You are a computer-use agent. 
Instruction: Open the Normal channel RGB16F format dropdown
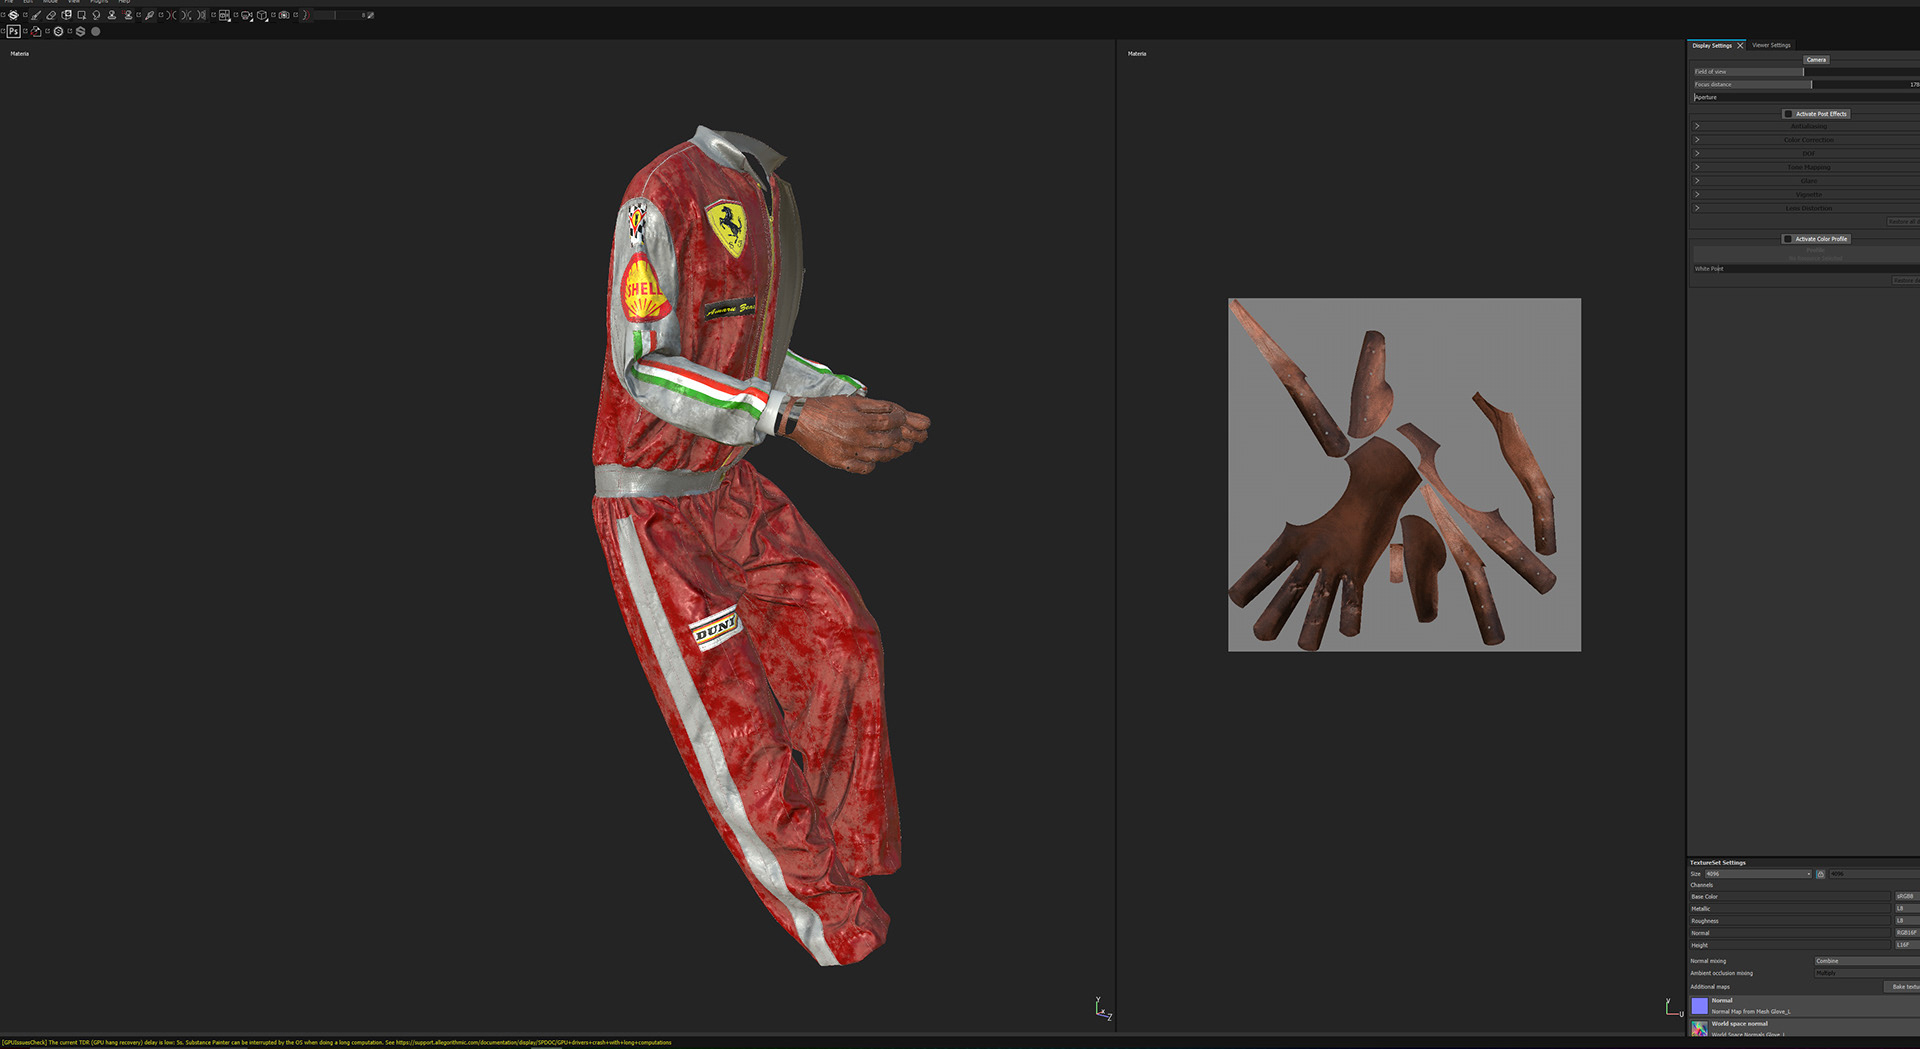pos(1907,933)
